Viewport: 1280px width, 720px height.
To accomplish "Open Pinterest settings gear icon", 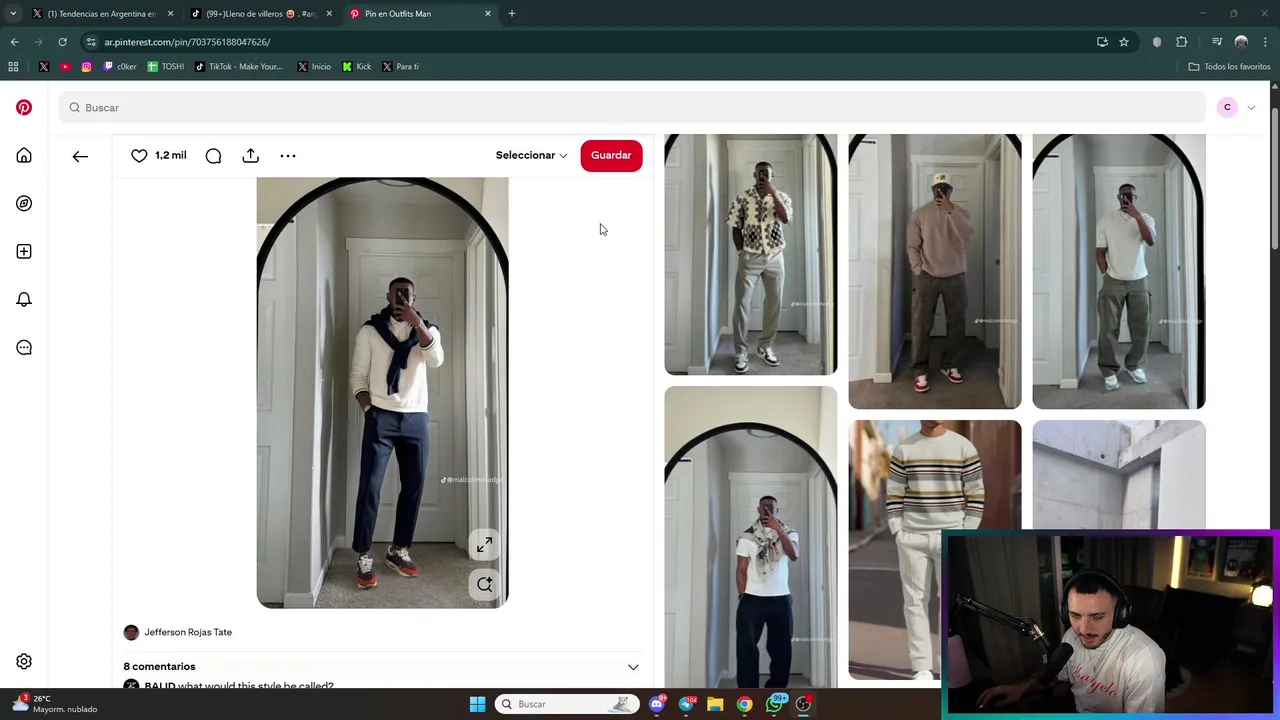I will pos(24,661).
